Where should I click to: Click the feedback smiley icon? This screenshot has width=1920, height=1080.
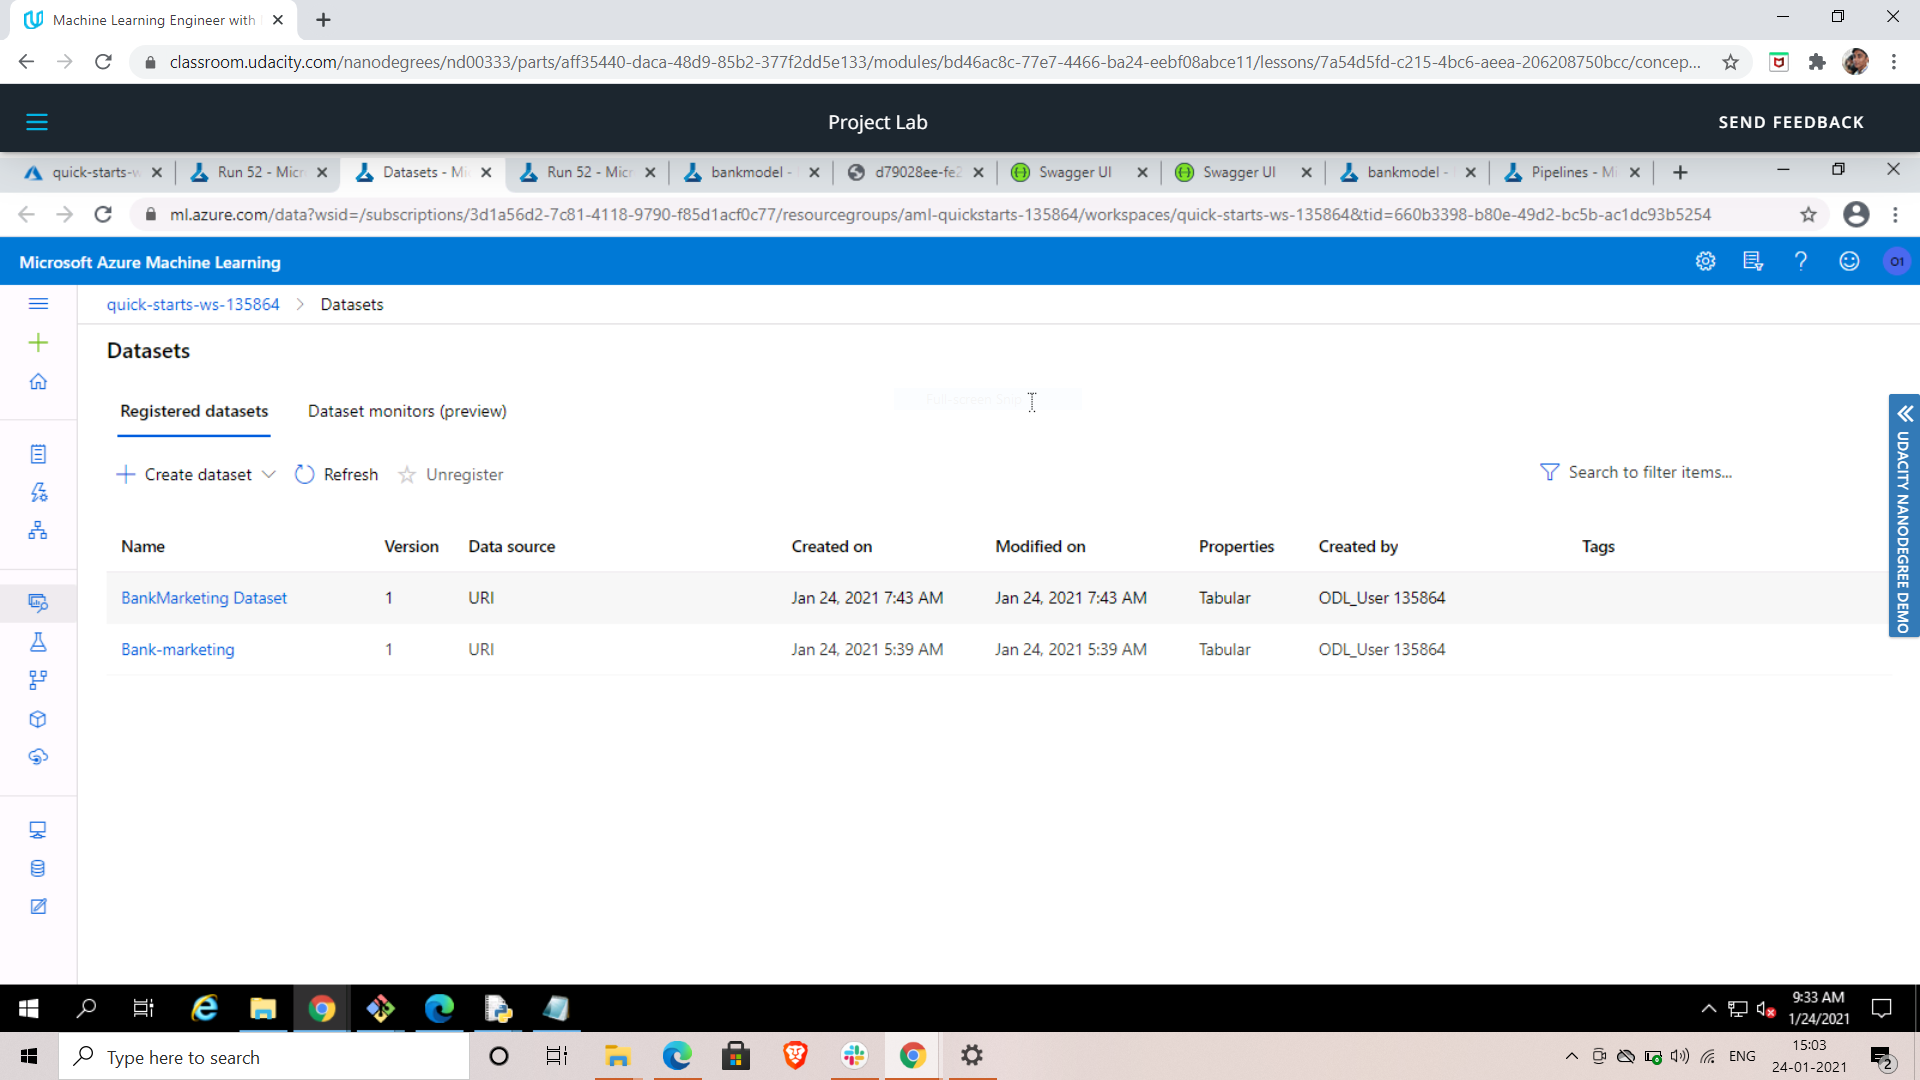click(x=1849, y=262)
